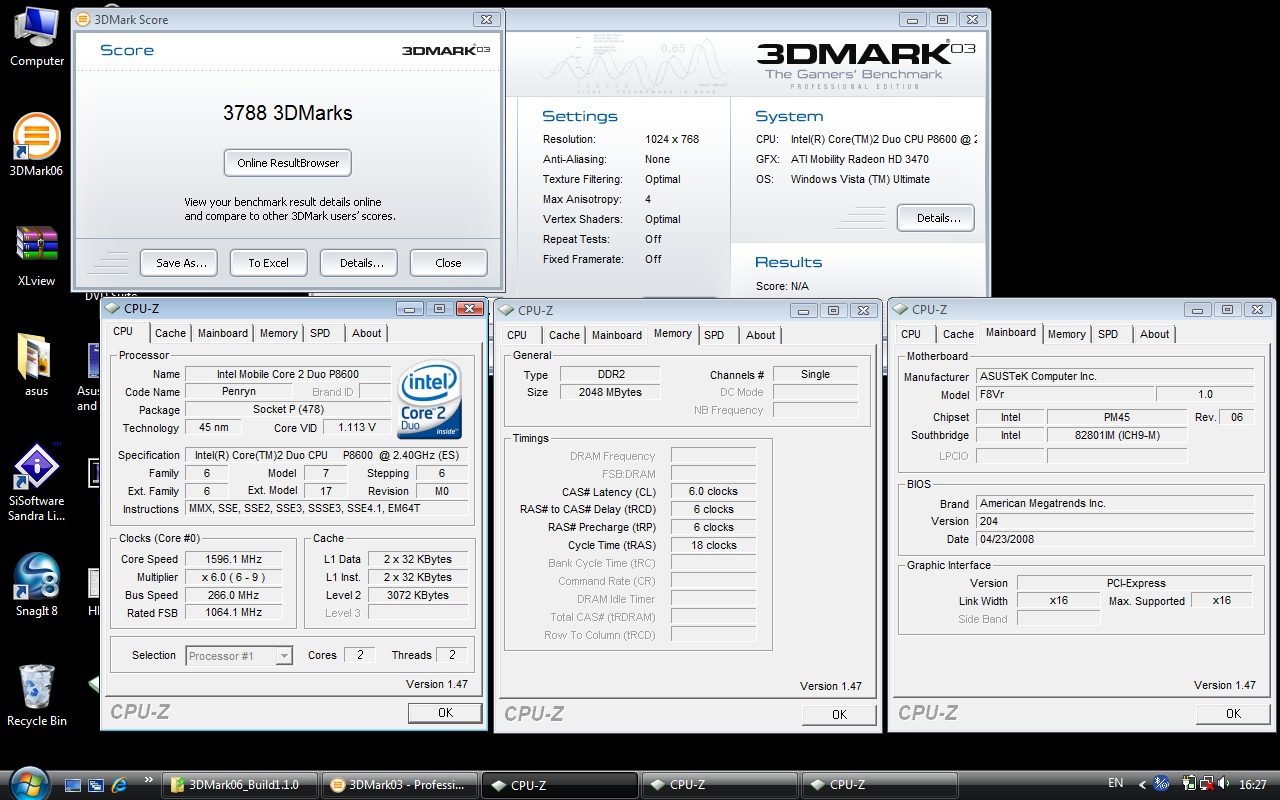Select the 3DMark06 desktop shortcut
This screenshot has height=800, width=1280.
(37, 145)
